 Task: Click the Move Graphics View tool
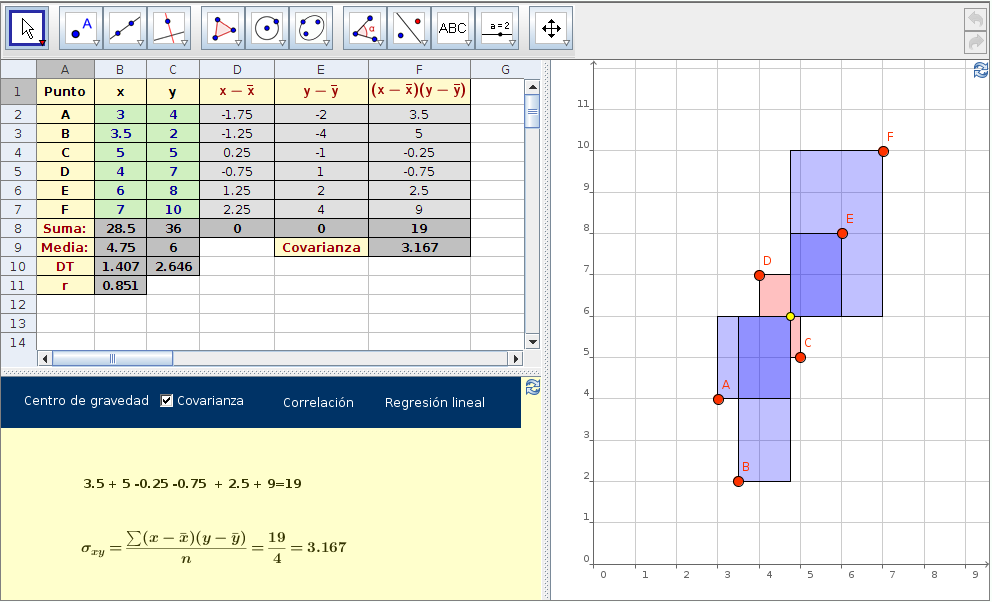click(x=551, y=28)
